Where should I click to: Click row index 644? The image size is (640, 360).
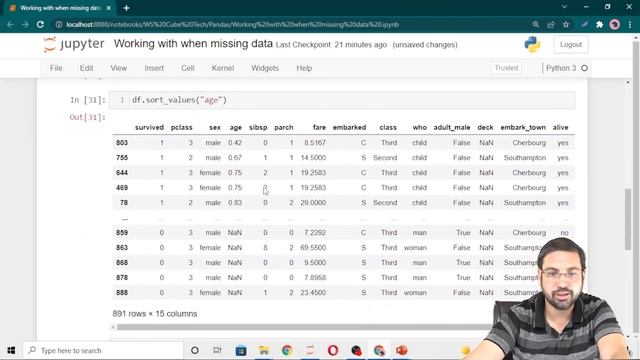pos(122,173)
